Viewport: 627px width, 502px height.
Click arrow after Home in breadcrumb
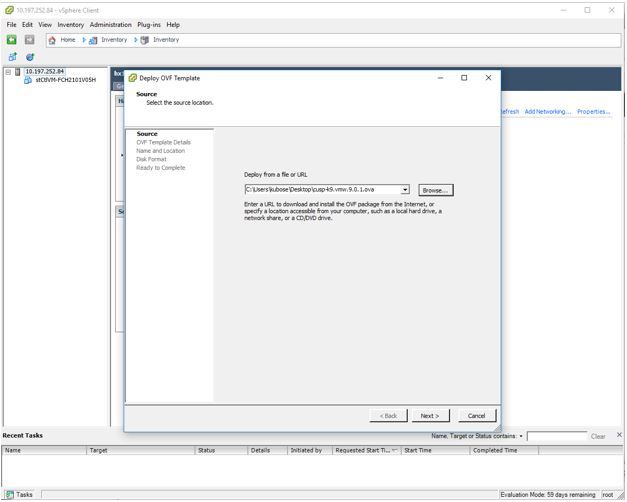coord(84,40)
